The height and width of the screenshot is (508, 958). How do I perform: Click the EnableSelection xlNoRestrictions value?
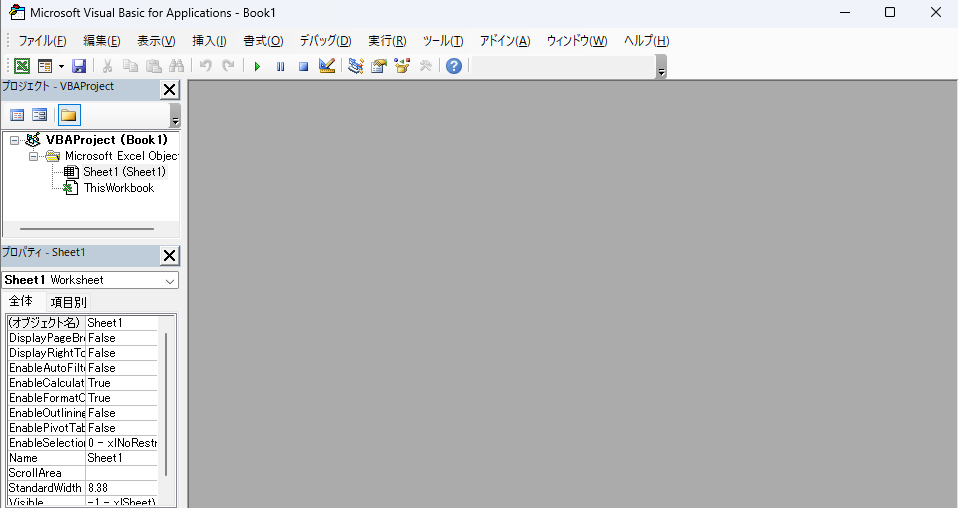coord(122,443)
